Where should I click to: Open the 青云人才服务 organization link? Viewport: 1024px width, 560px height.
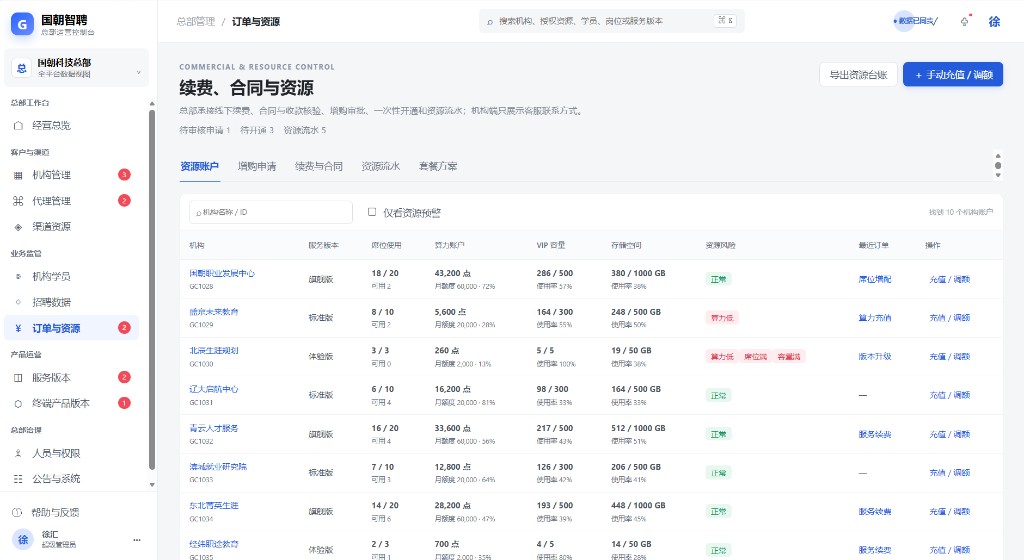(214, 428)
